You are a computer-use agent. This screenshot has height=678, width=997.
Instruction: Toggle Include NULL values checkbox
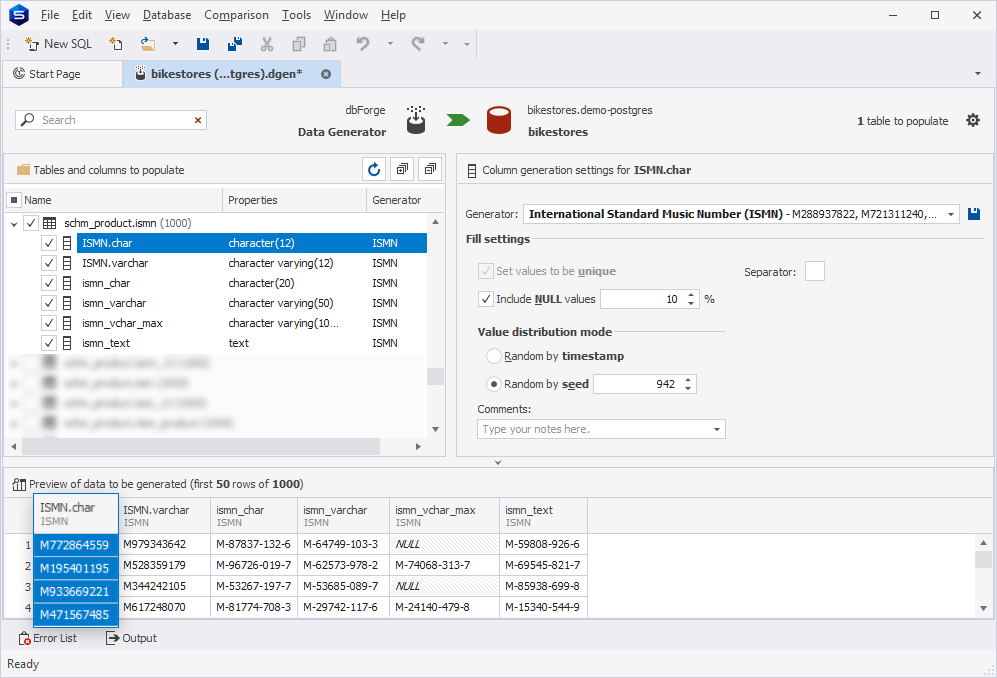[x=486, y=299]
